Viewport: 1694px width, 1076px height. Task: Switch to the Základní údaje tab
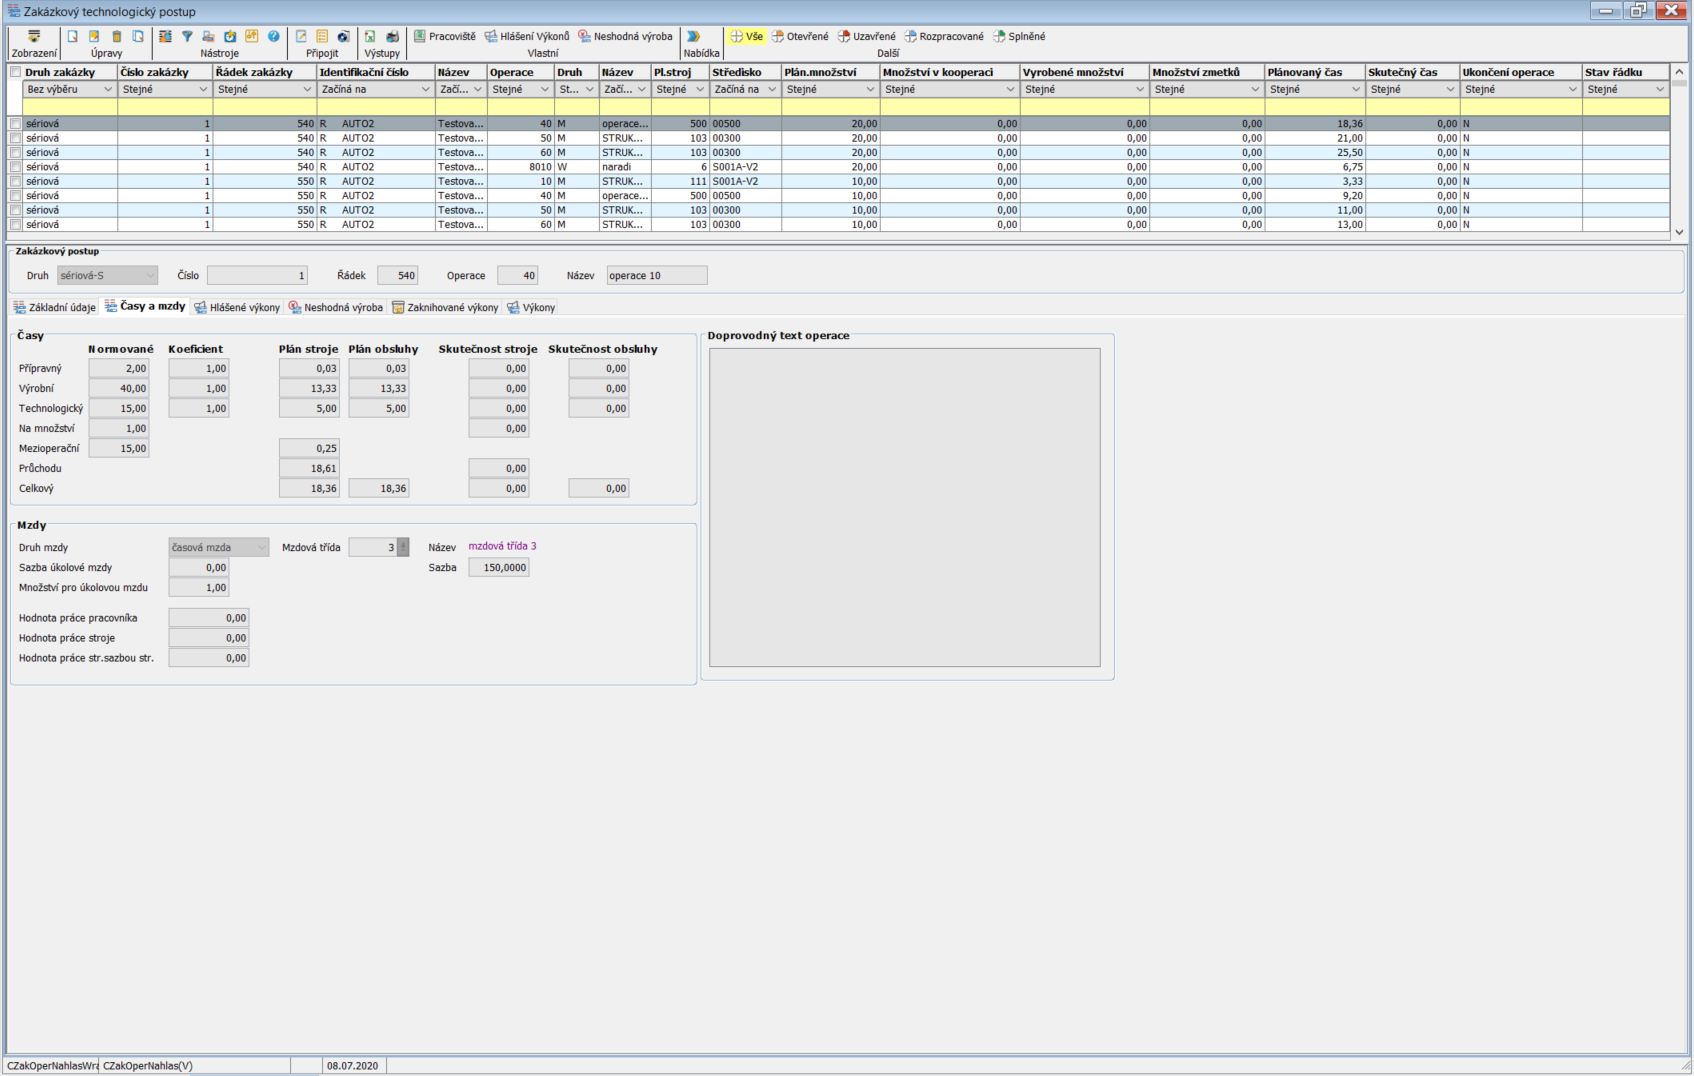[55, 308]
